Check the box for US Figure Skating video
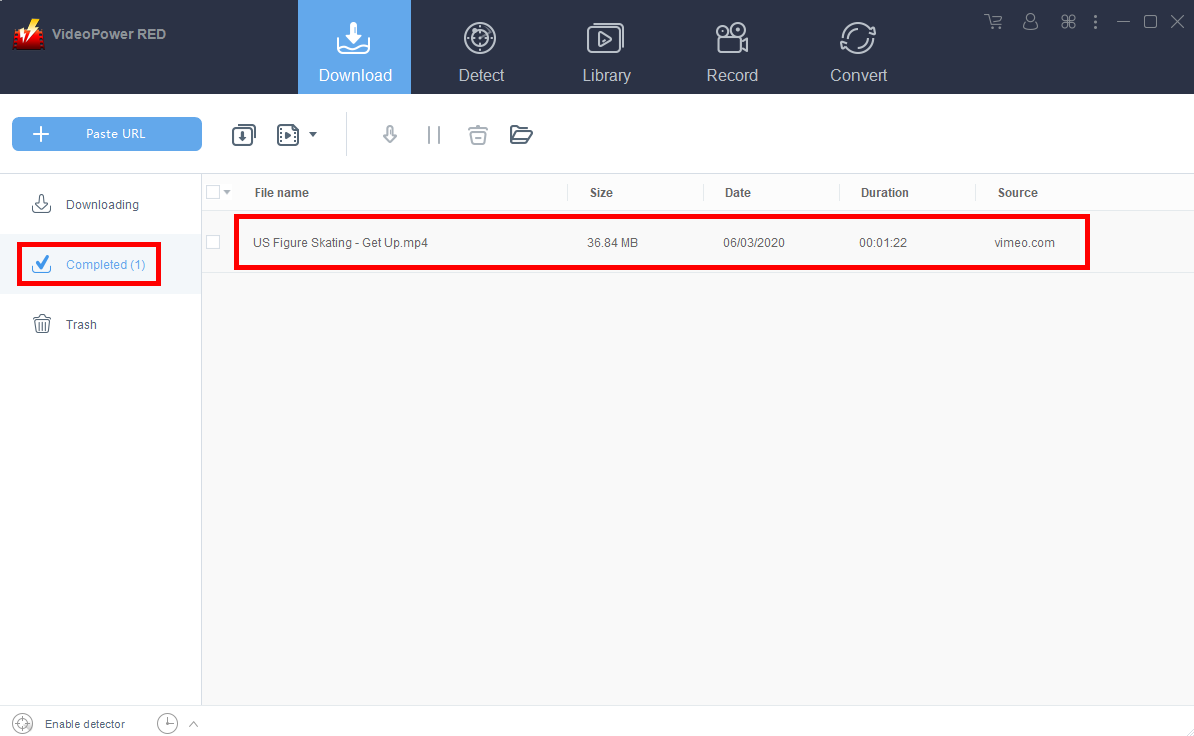This screenshot has width=1194, height=736. [x=214, y=242]
